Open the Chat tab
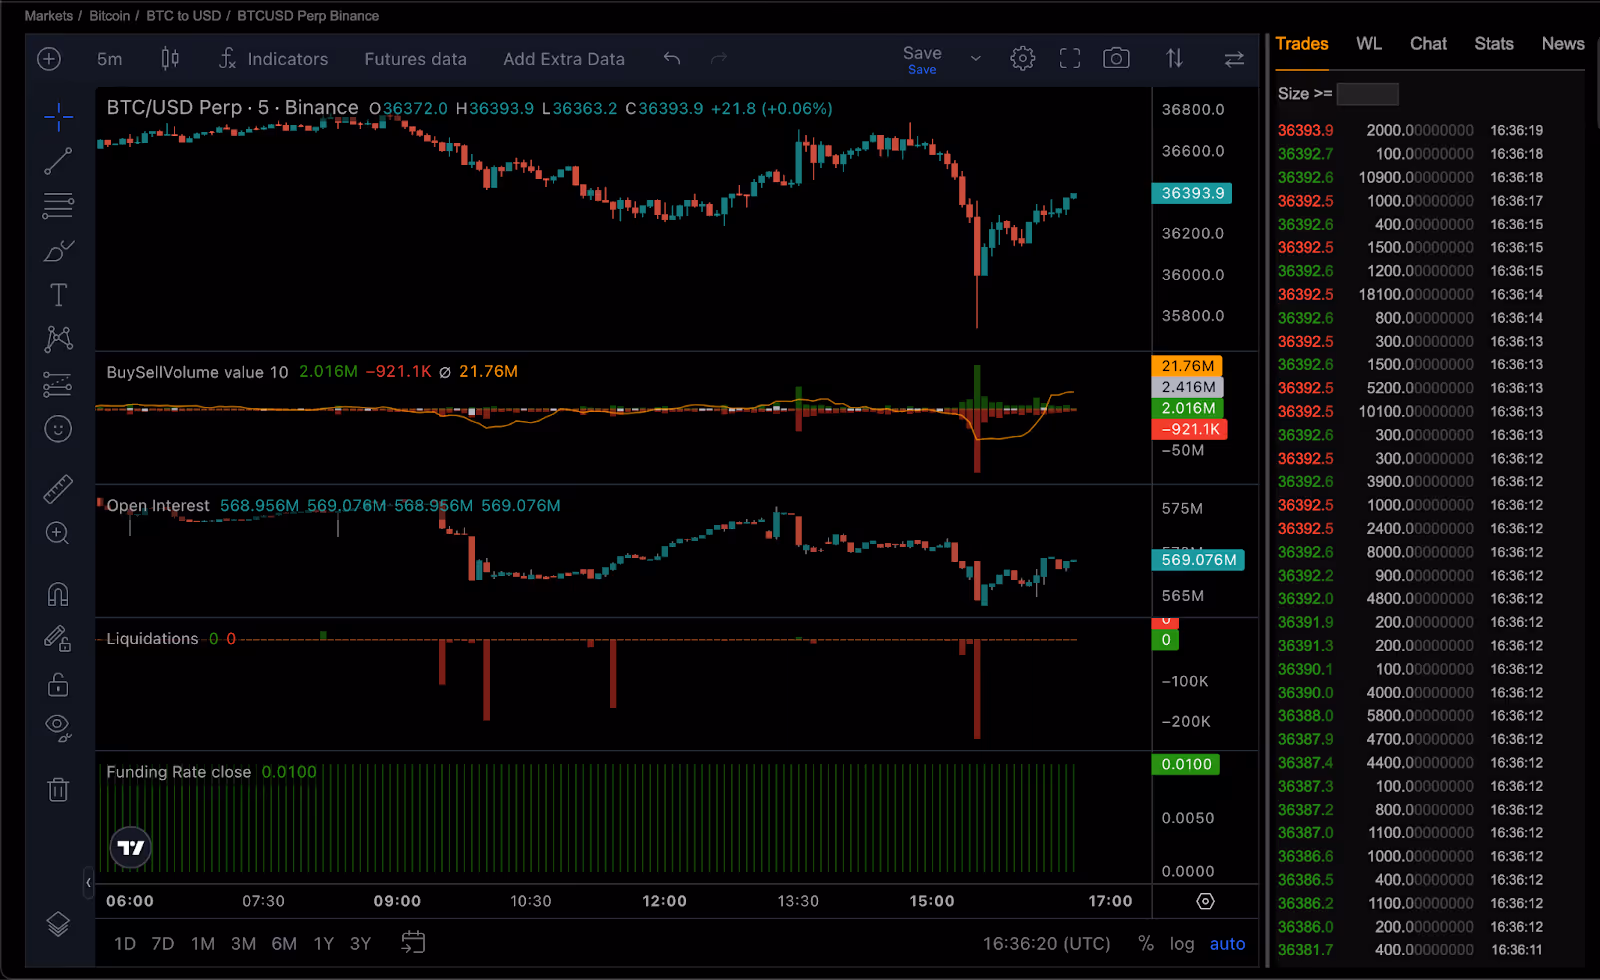 1428,44
